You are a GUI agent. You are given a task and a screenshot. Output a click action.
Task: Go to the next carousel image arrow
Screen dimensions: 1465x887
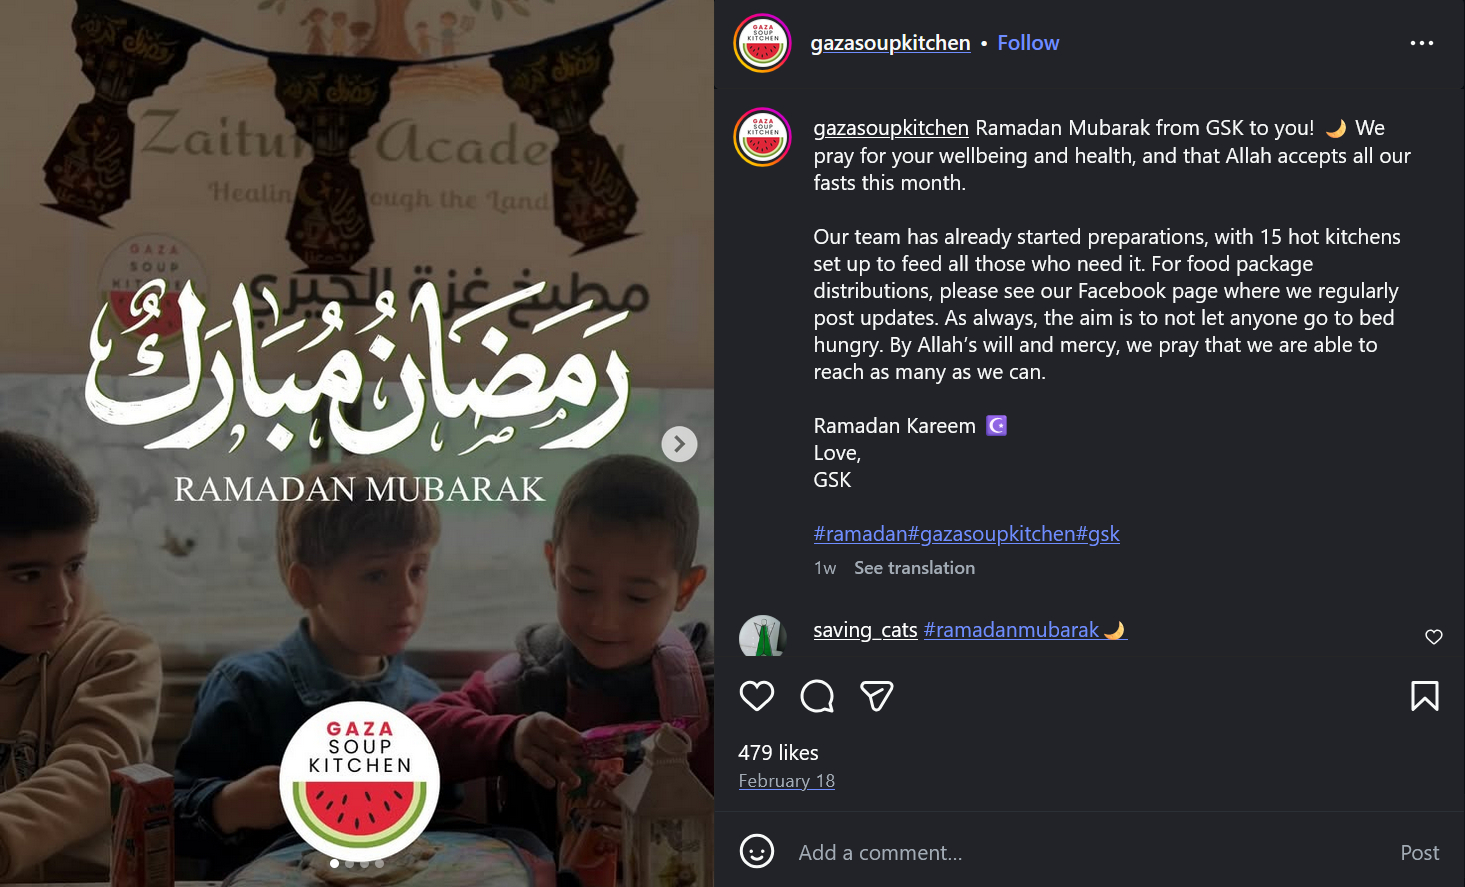point(680,444)
